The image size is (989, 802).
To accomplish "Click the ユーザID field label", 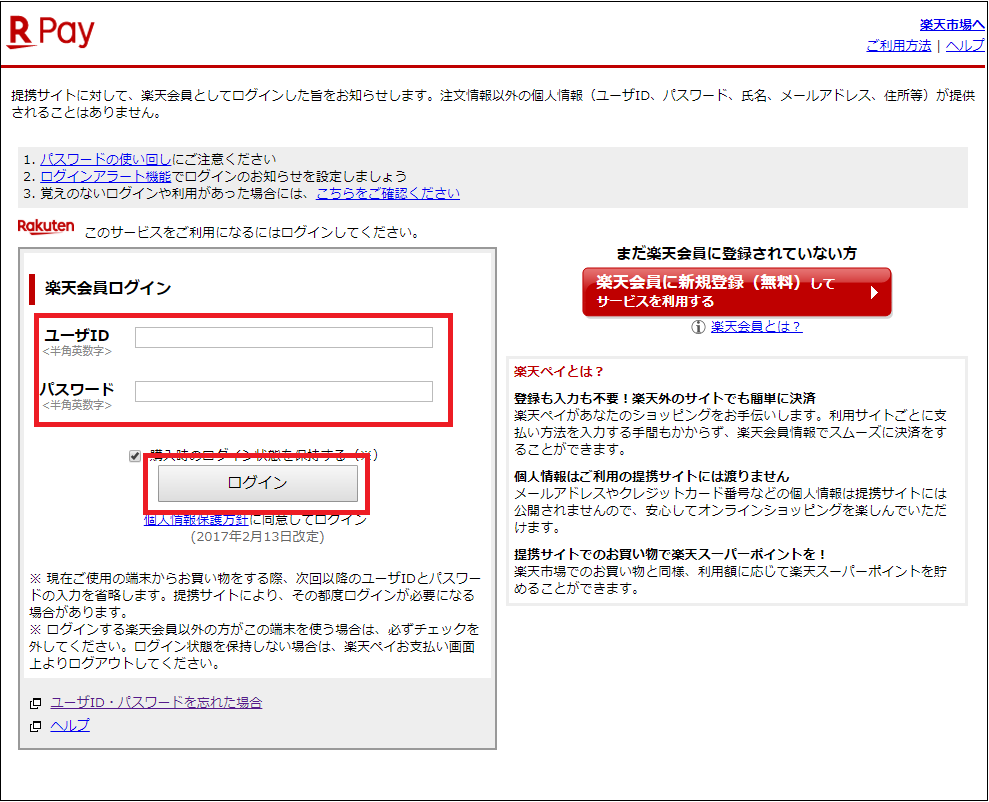I will point(77,335).
